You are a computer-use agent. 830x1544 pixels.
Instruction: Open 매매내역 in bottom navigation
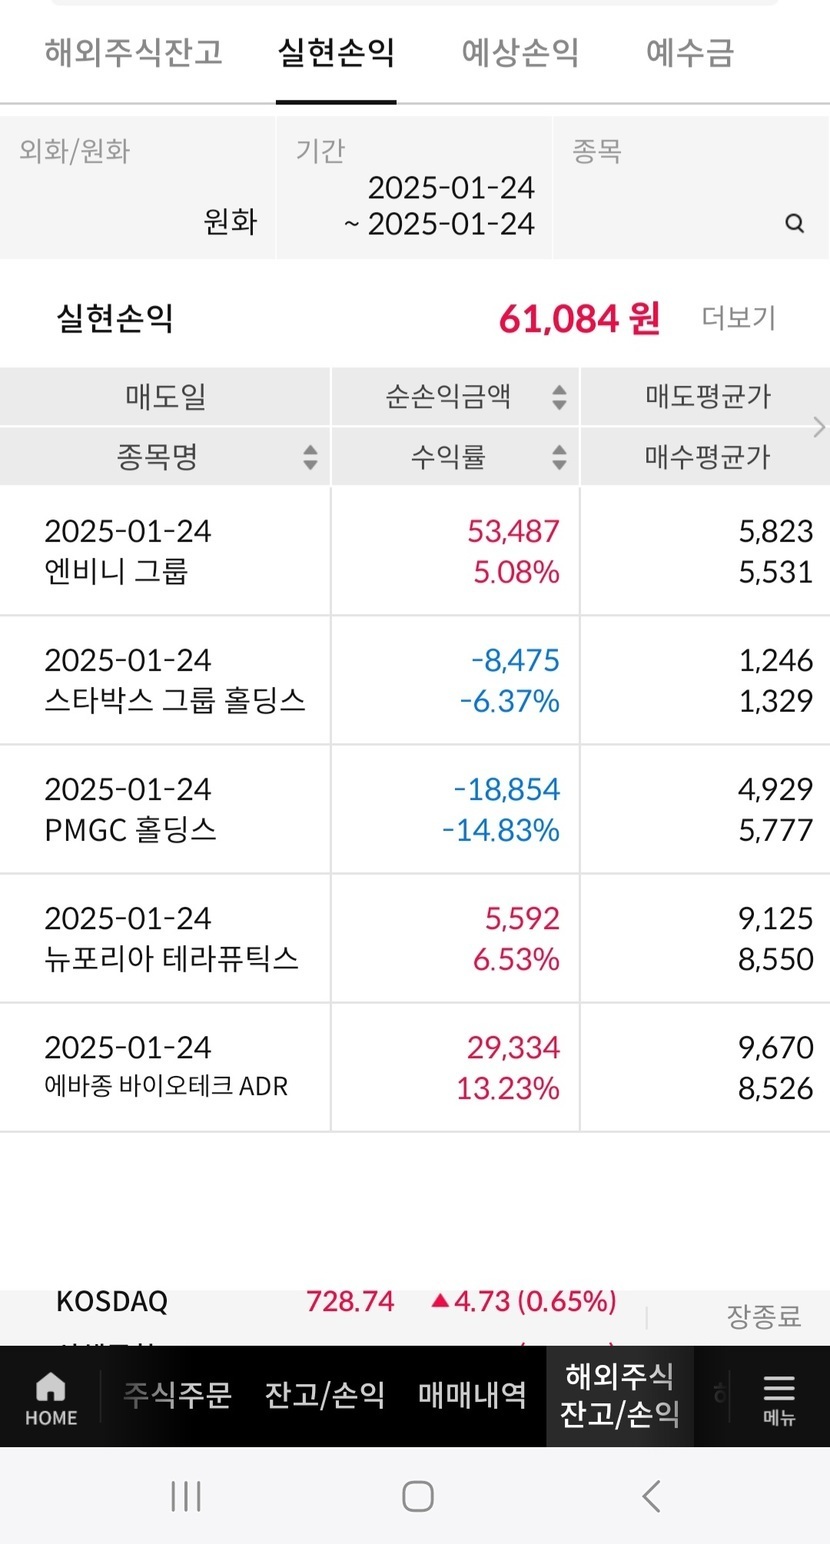[x=472, y=1395]
